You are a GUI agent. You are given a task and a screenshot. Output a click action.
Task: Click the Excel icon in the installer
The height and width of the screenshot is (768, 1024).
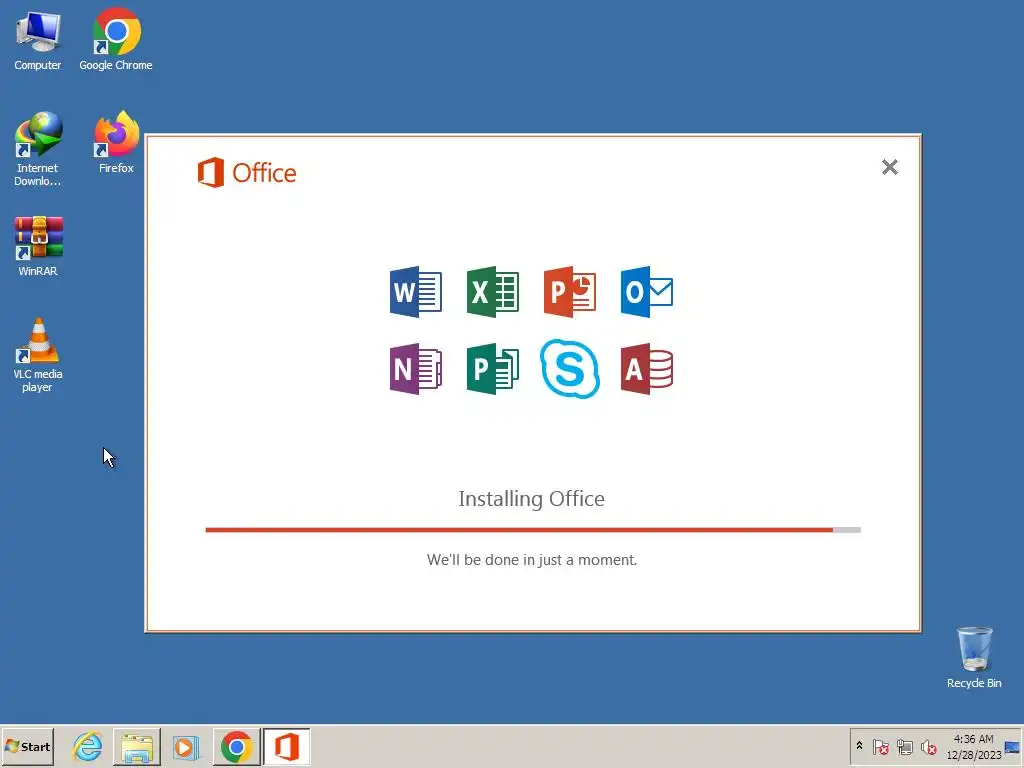492,292
